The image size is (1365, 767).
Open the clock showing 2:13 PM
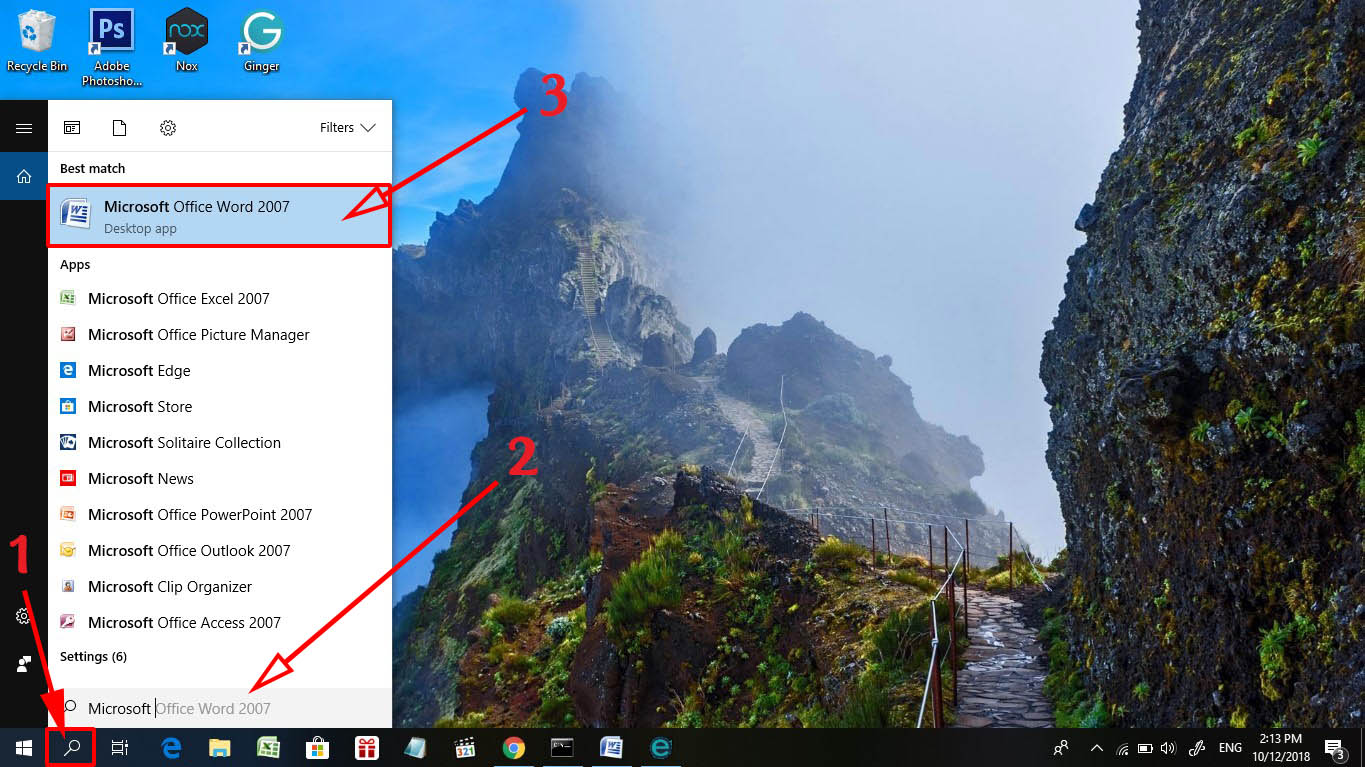click(x=1282, y=748)
